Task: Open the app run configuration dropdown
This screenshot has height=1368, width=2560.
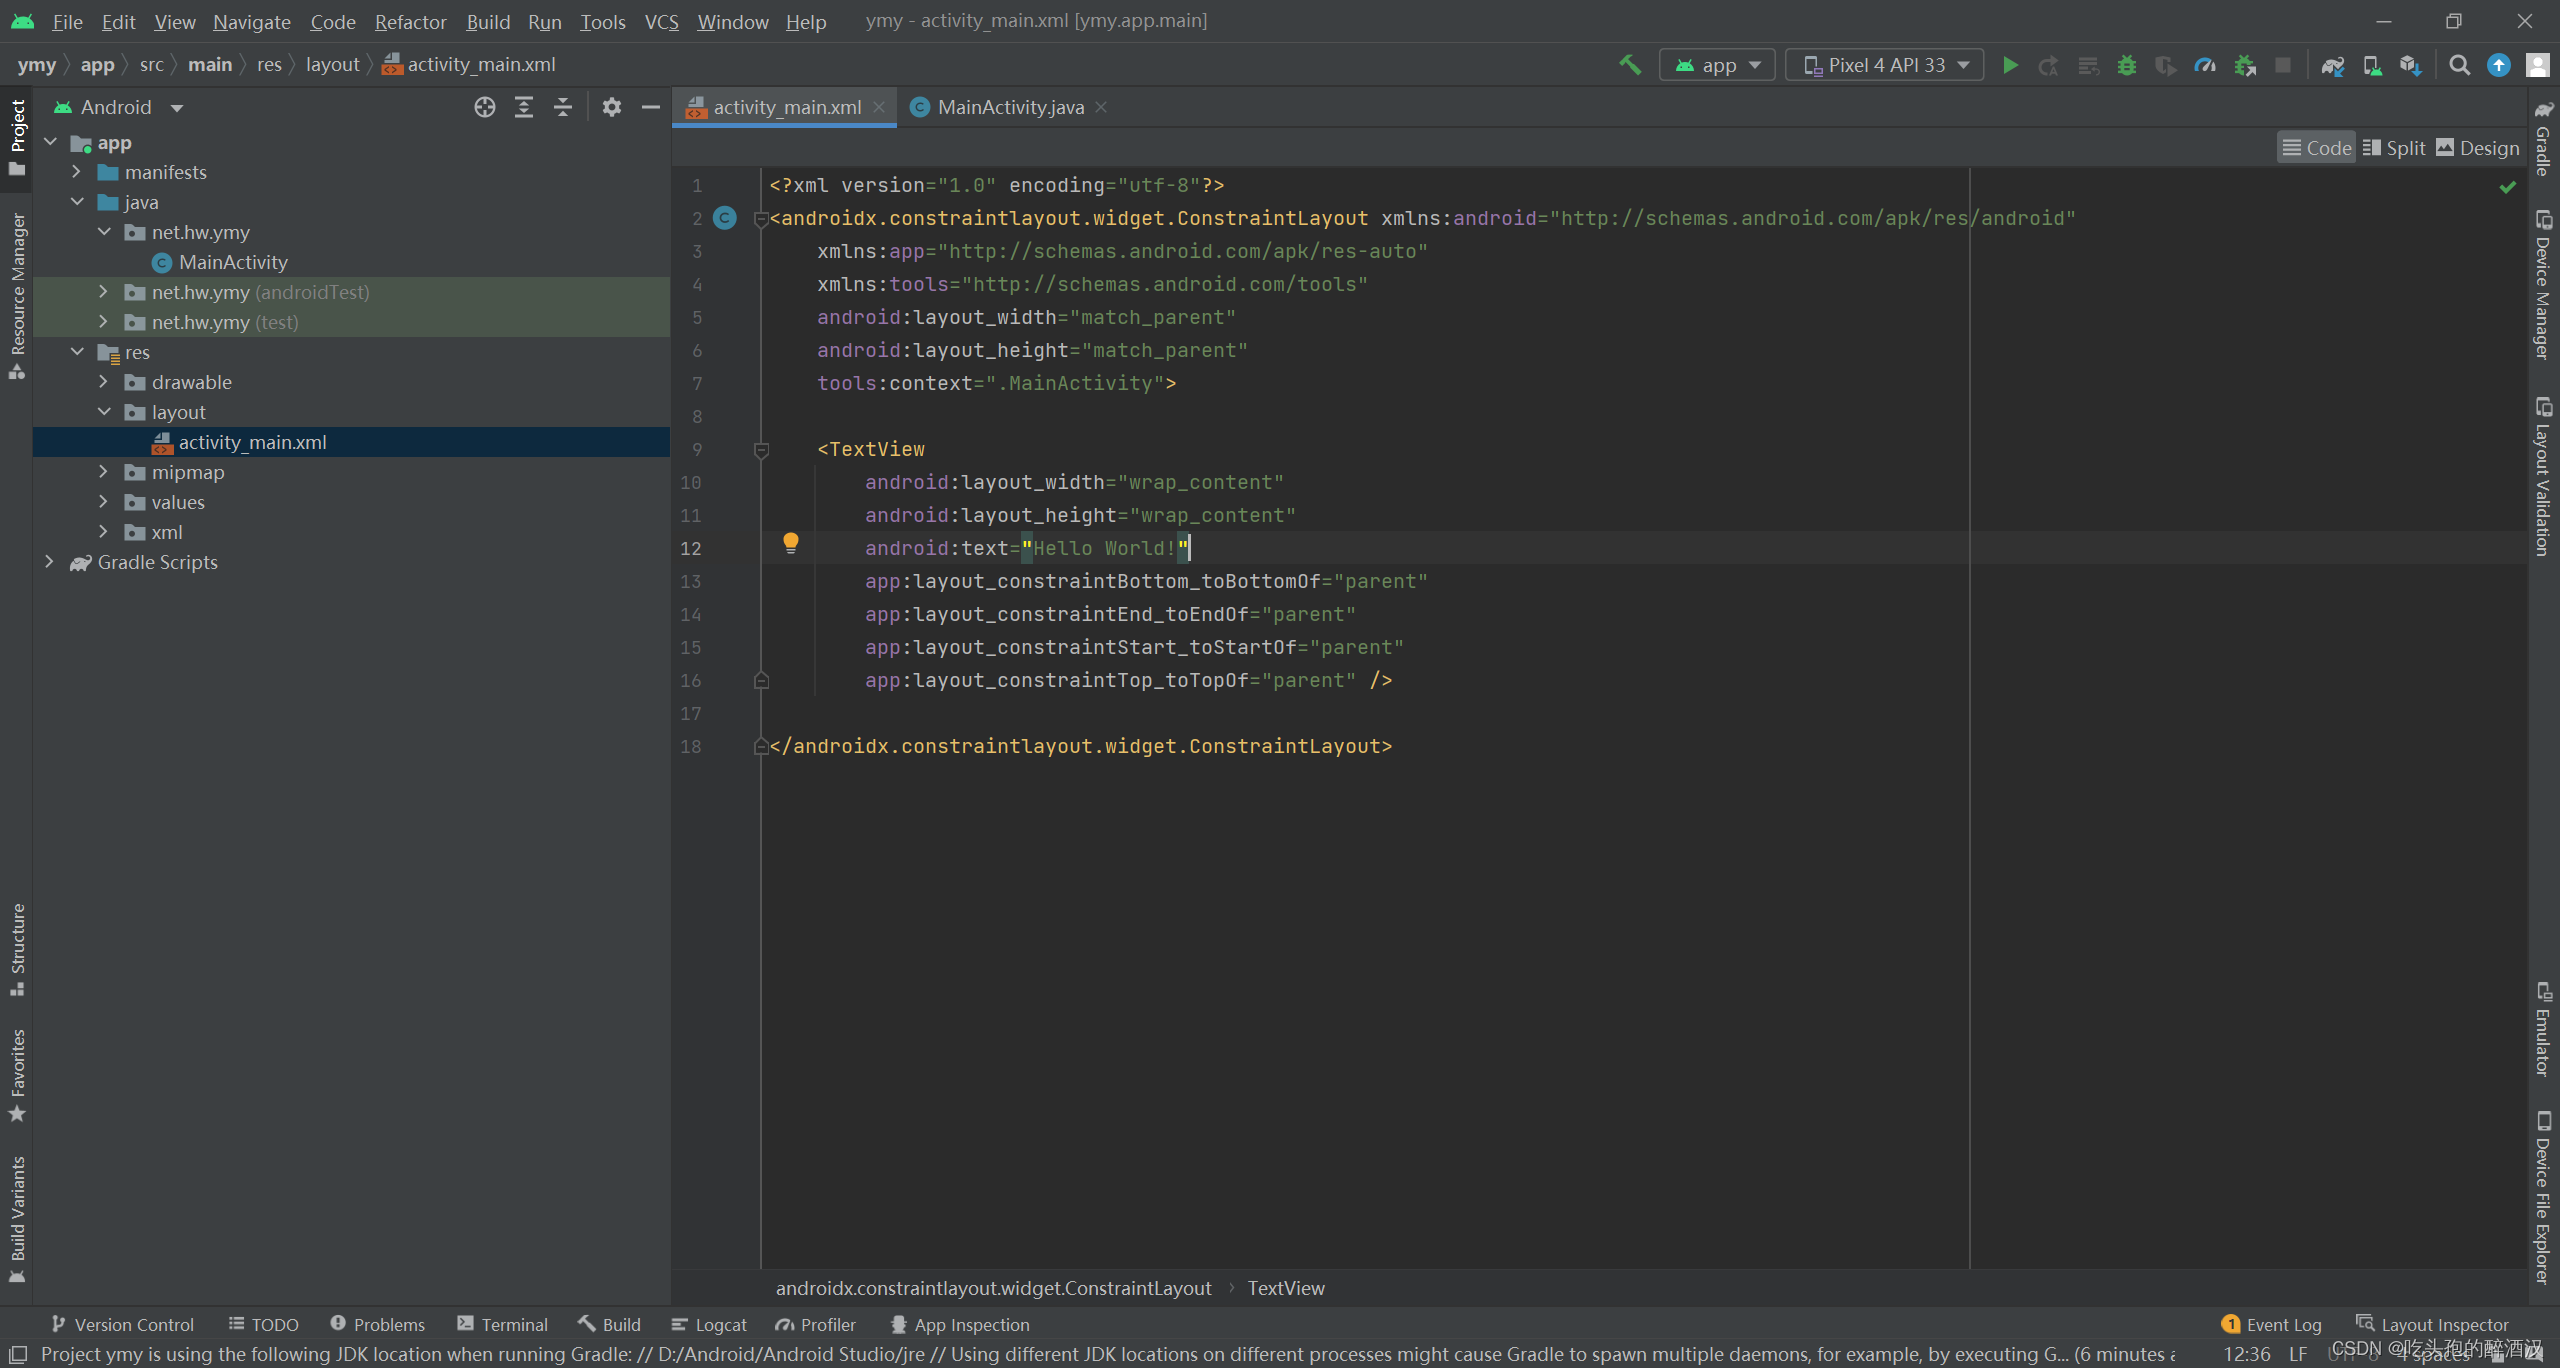Action: click(1717, 66)
